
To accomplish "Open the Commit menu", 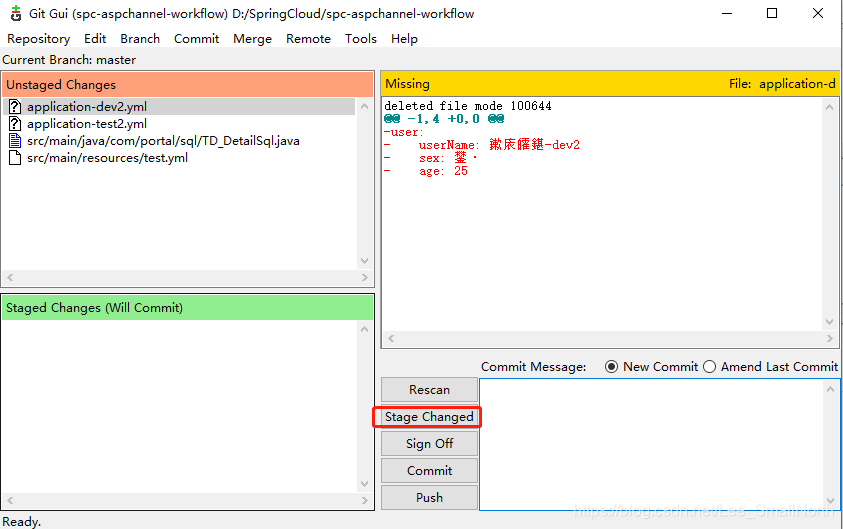I will coord(197,39).
